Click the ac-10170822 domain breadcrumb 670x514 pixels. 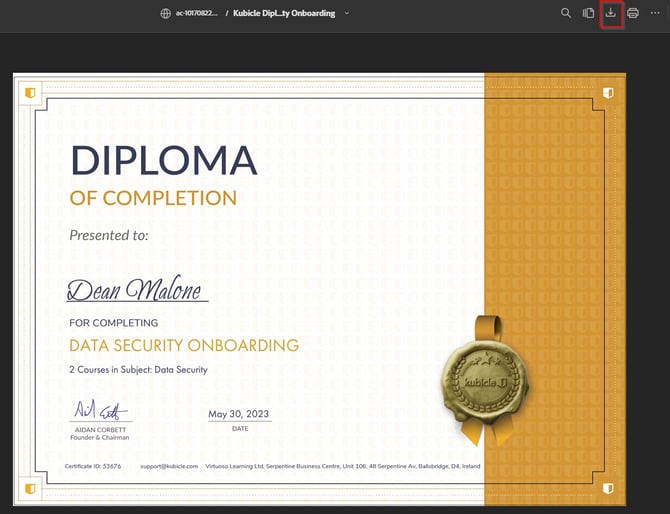pos(196,13)
